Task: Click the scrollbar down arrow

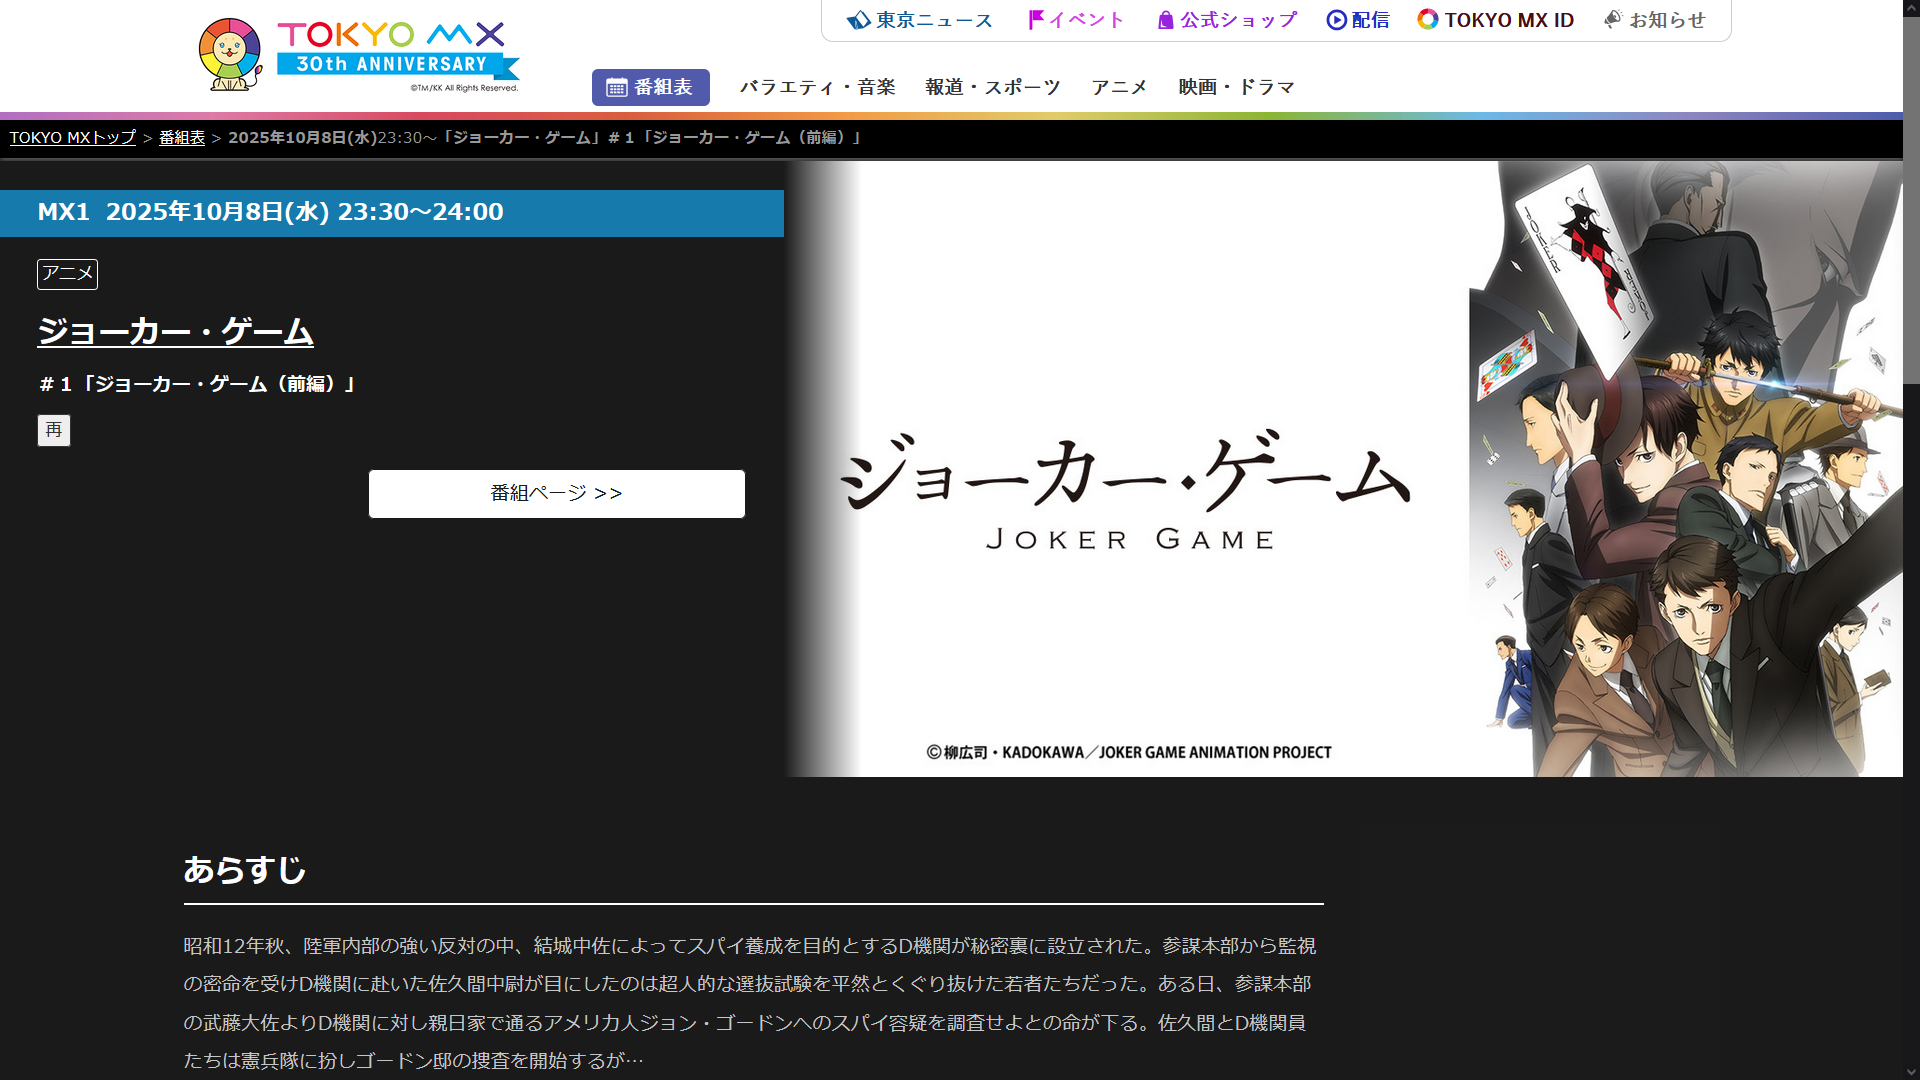Action: coord(1911,1071)
